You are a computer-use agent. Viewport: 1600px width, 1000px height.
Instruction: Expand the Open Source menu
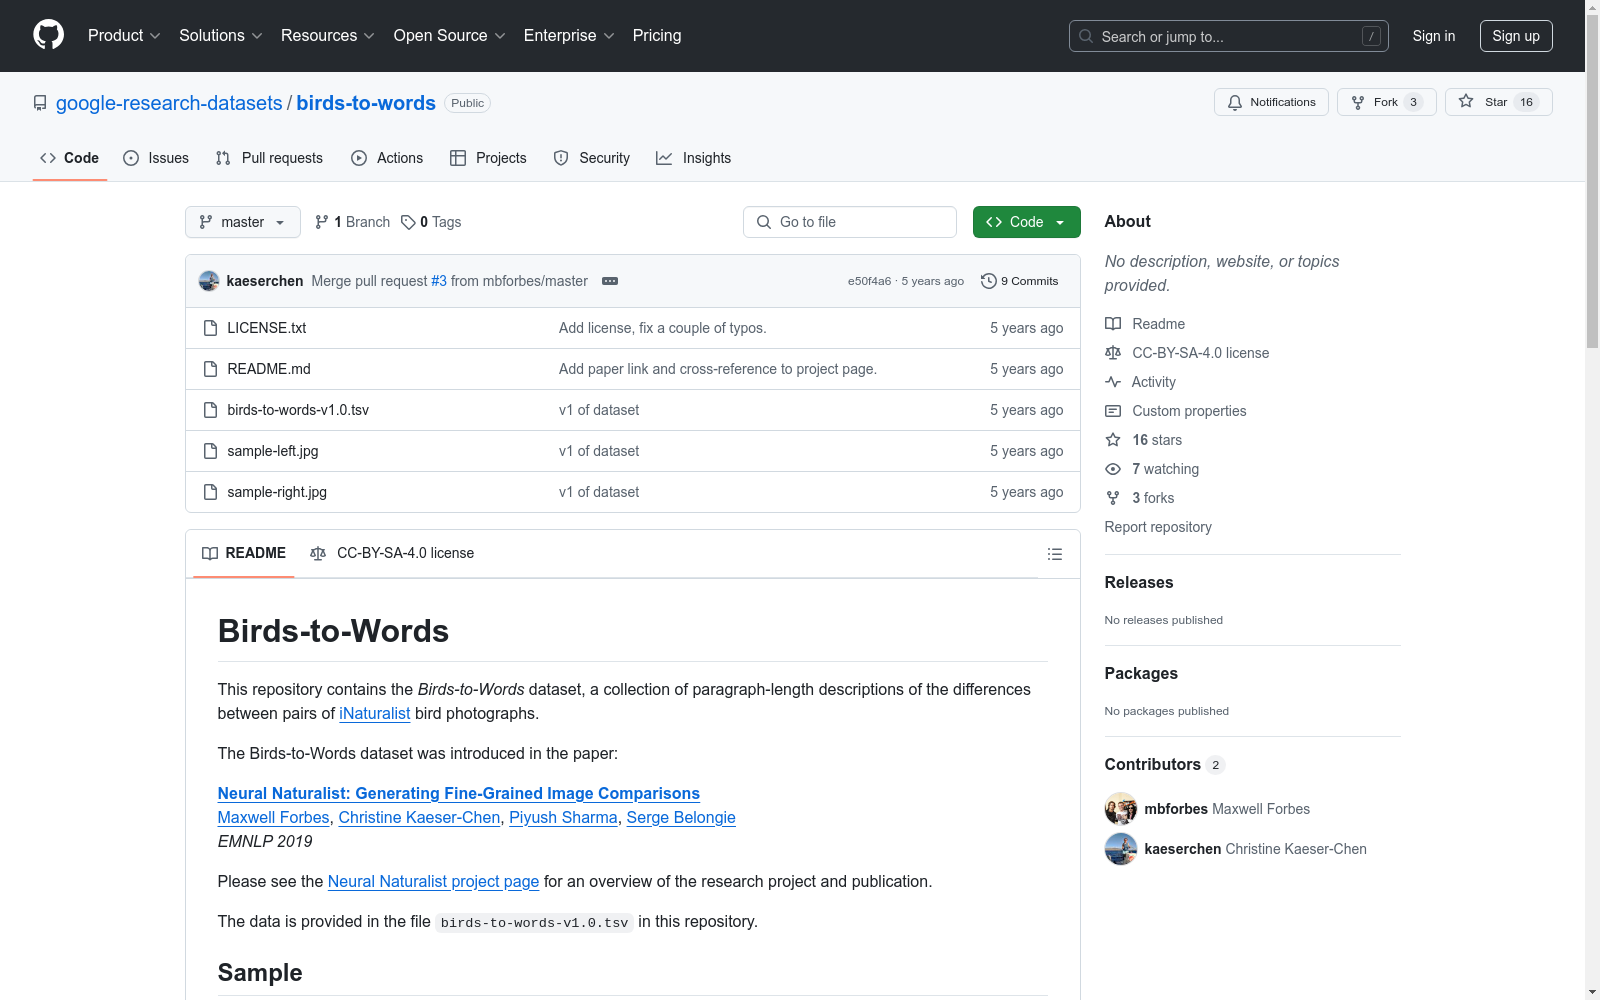[x=450, y=36]
